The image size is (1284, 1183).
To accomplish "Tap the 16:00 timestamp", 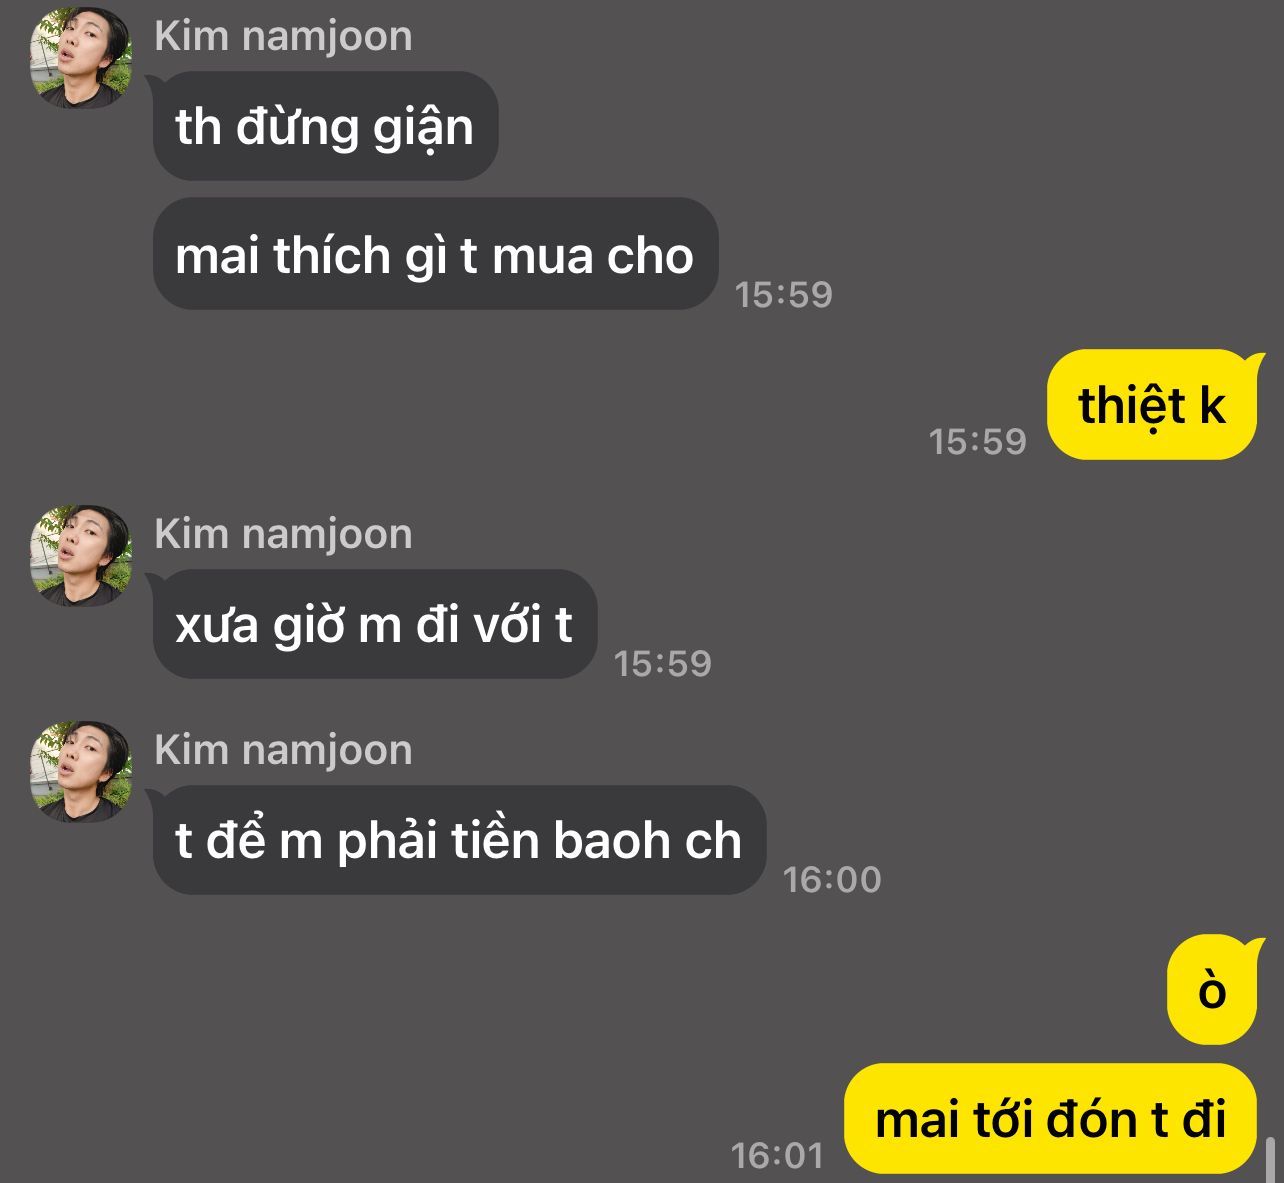I will (x=832, y=879).
